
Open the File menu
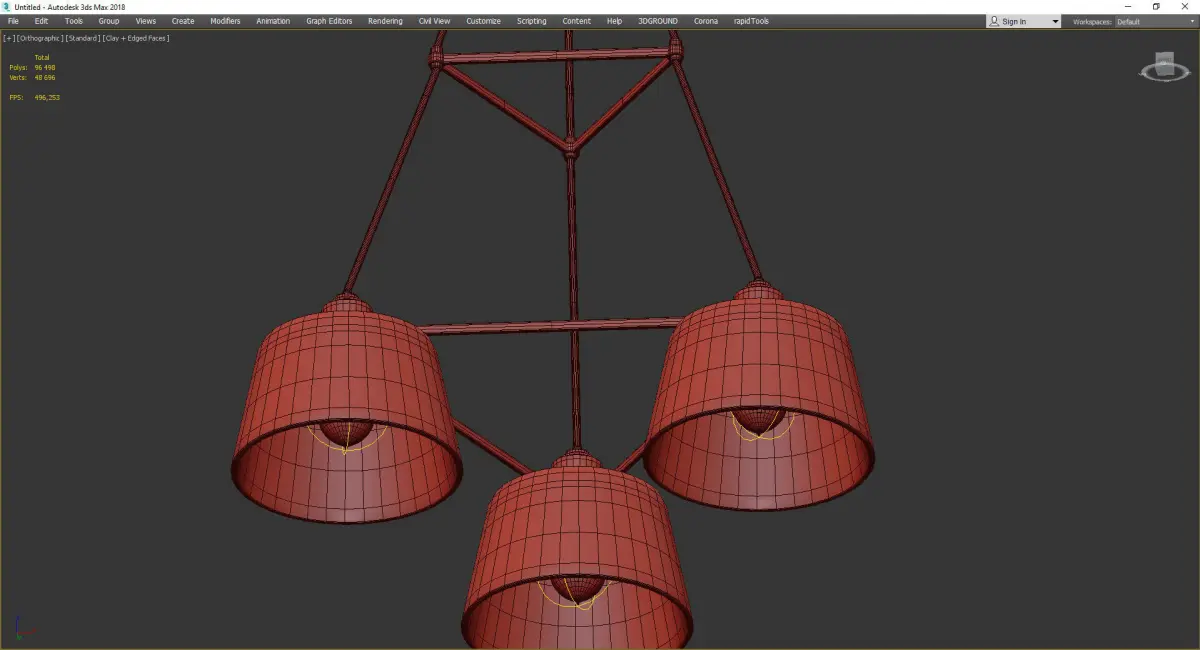(x=13, y=21)
